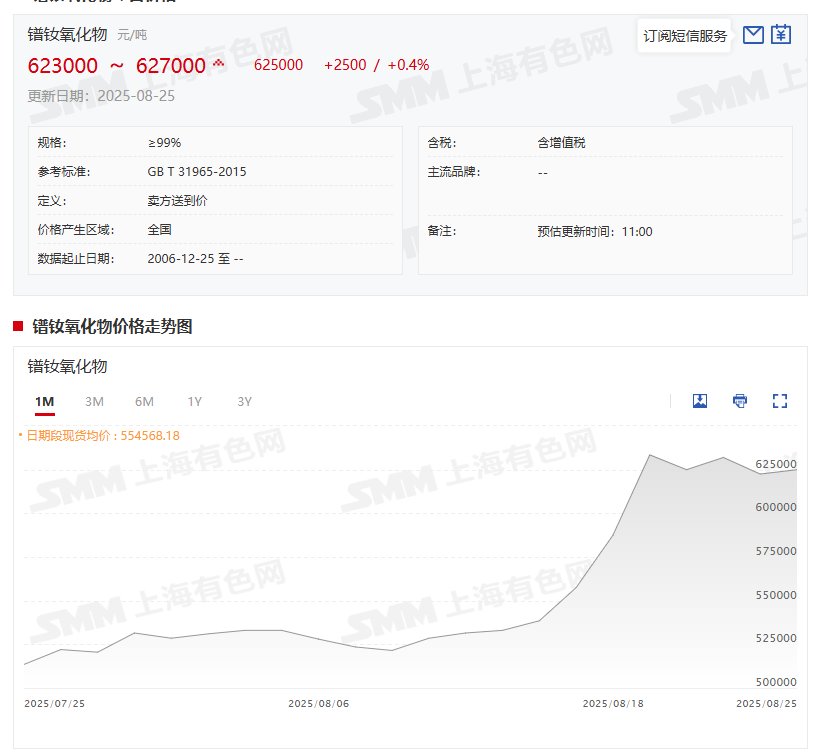Screen dimensions: 817x753
Task: Click the red square section marker
Action: coord(18,326)
